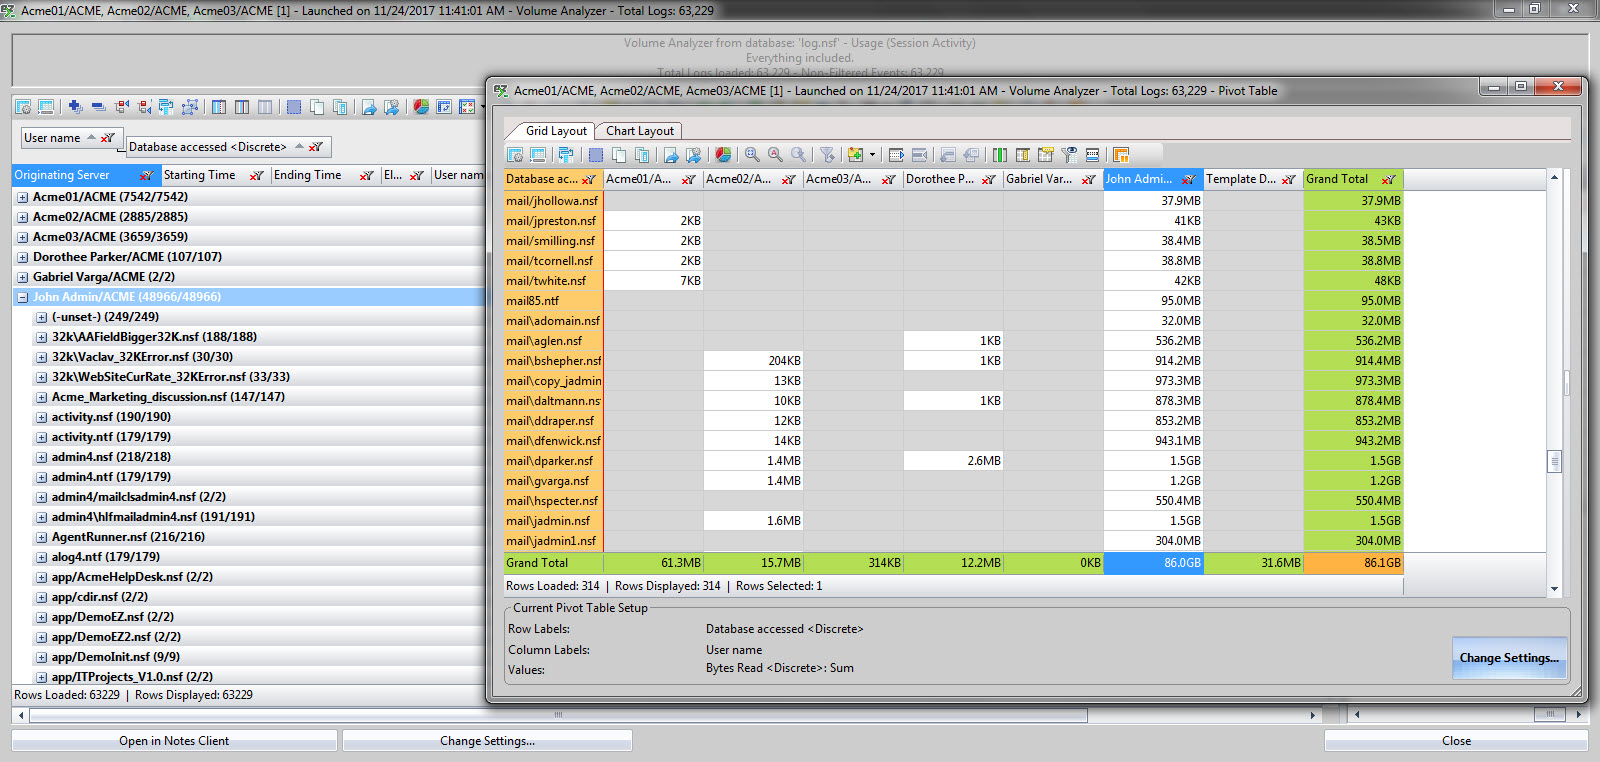Toggle filter on Template D... pivot column
The width and height of the screenshot is (1600, 762).
1289,180
